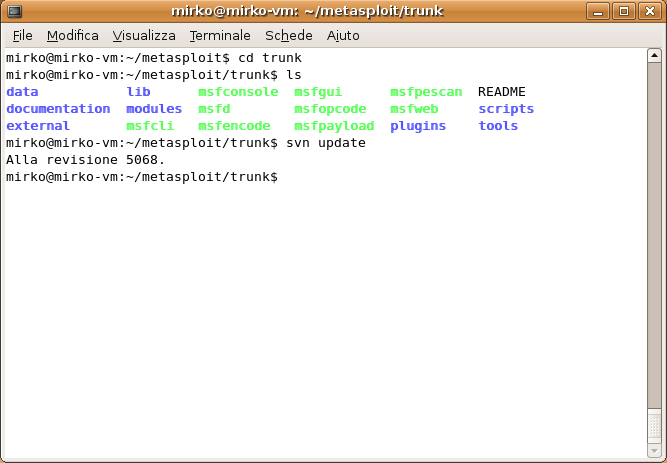Click the 'msfpayload' file name
This screenshot has width=667, height=463.
click(x=334, y=126)
